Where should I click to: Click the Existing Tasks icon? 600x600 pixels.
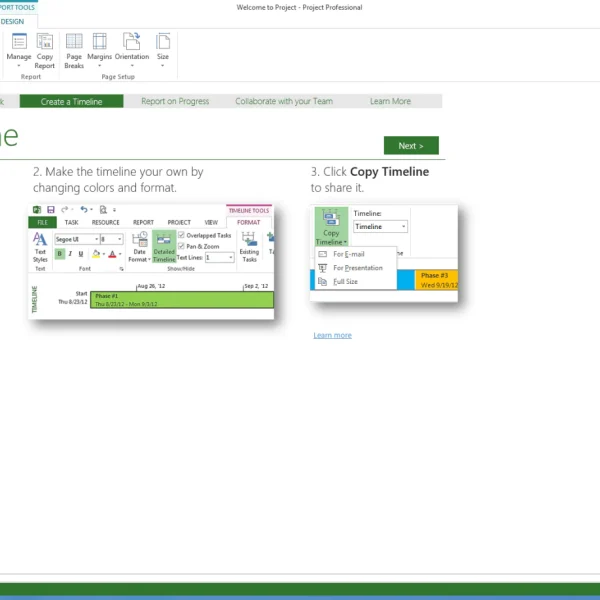[x=249, y=240]
